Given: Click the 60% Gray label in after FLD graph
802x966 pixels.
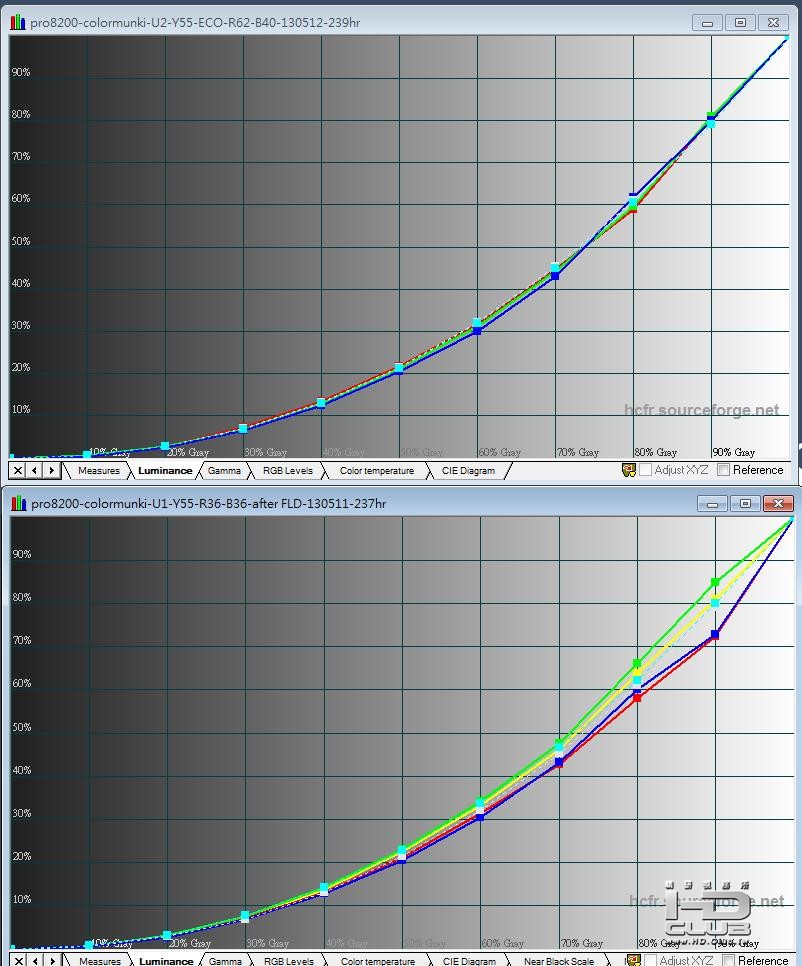Looking at the screenshot, I should click(x=502, y=943).
